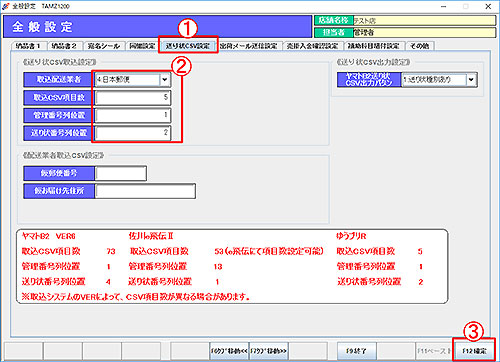Switch to the 補助科目紐付設定 tab
Screen dimensions: 500x362
click(374, 46)
